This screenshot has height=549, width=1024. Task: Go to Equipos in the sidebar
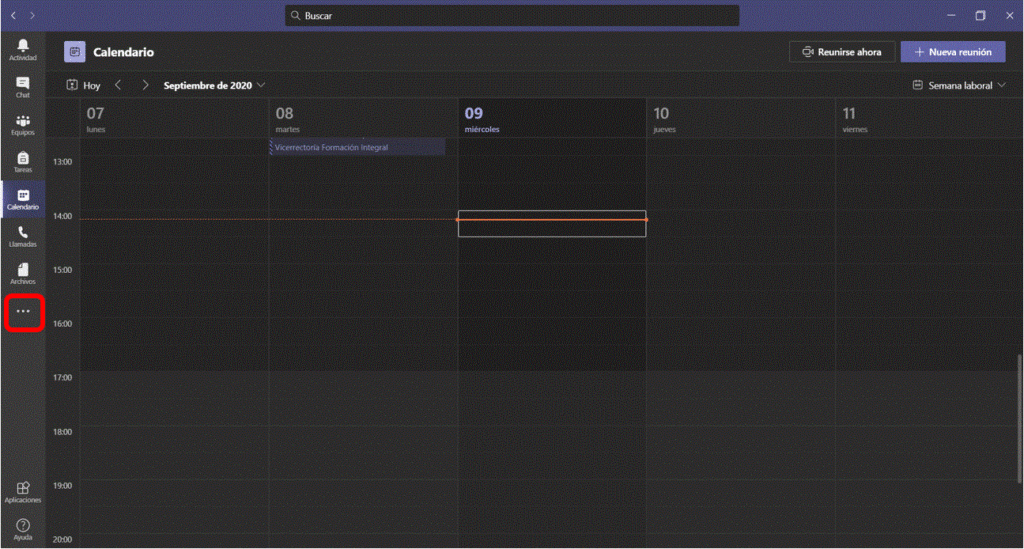(x=23, y=125)
